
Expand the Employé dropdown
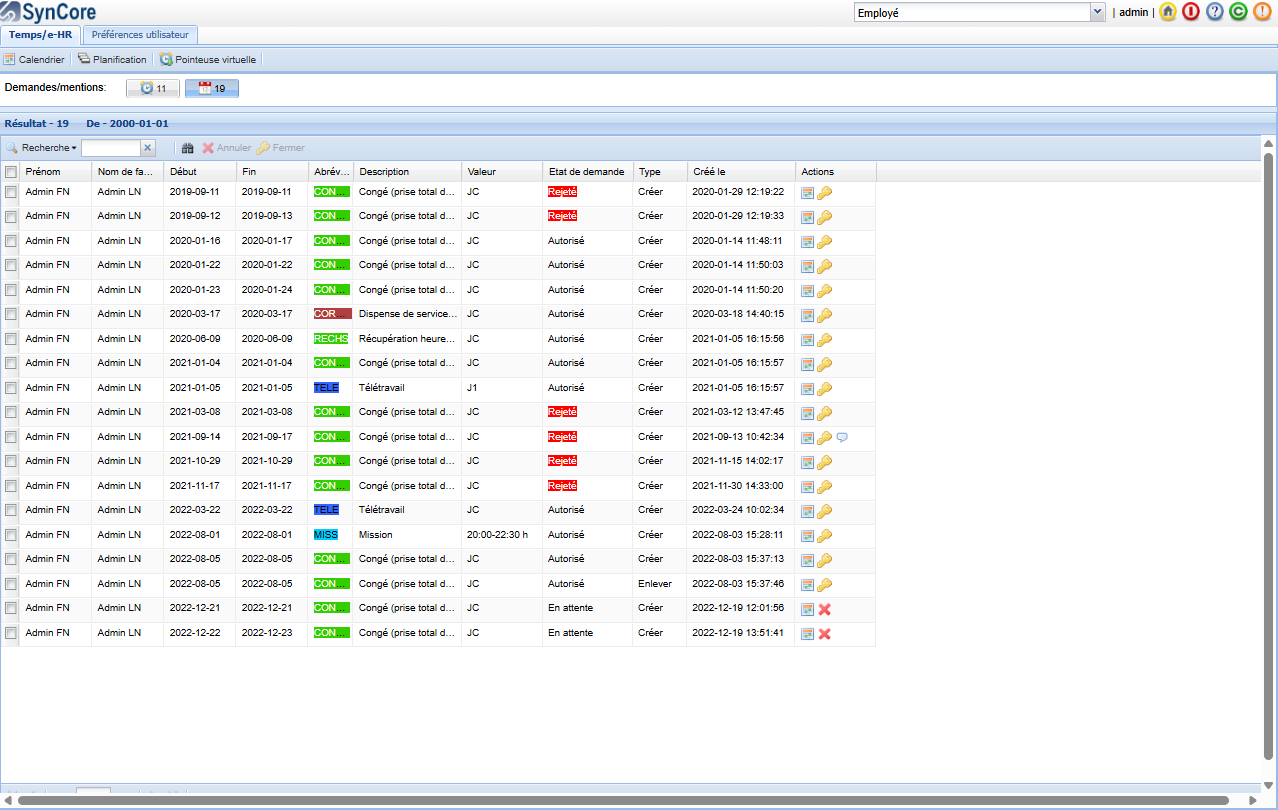click(x=1097, y=12)
